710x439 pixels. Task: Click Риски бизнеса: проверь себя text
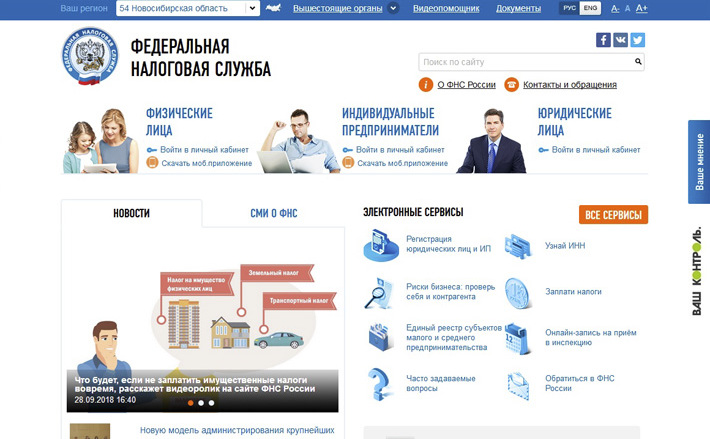pos(451,292)
